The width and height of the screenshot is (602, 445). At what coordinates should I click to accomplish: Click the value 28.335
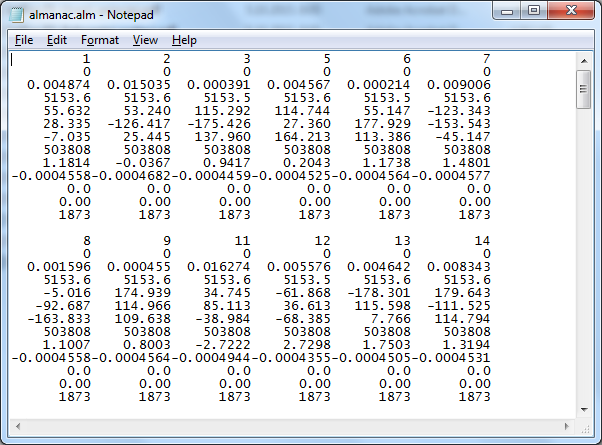pyautogui.click(x=67, y=124)
